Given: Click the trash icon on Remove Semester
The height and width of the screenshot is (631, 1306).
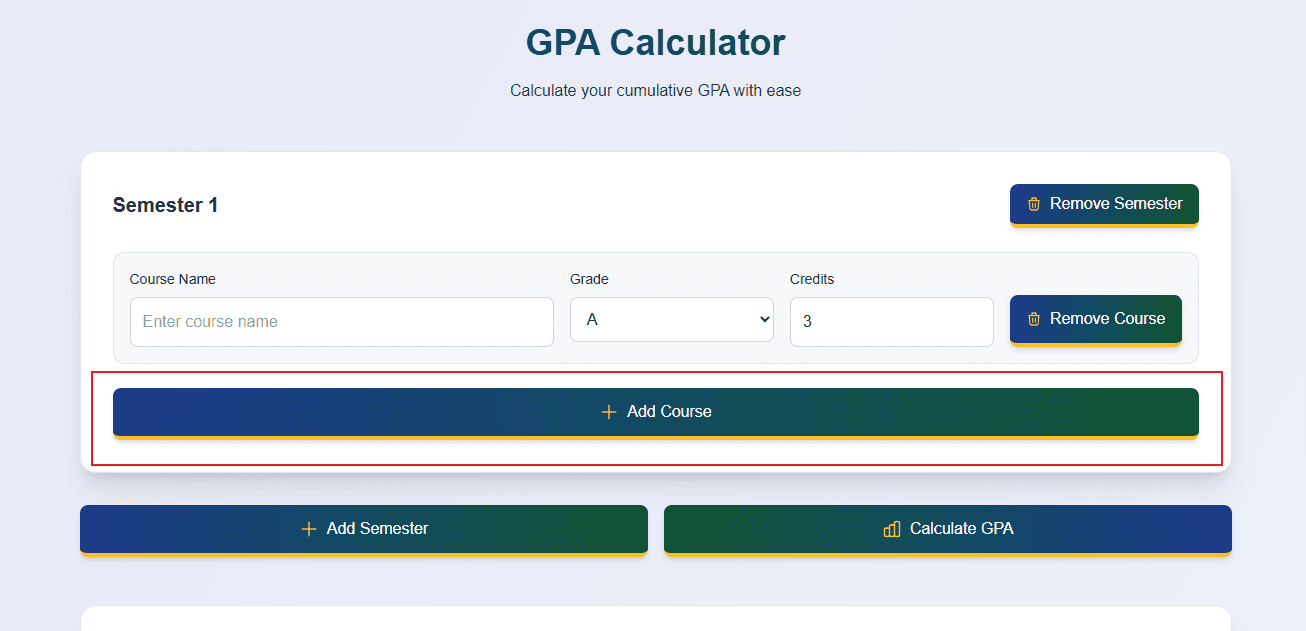Looking at the screenshot, I should pyautogui.click(x=1033, y=204).
